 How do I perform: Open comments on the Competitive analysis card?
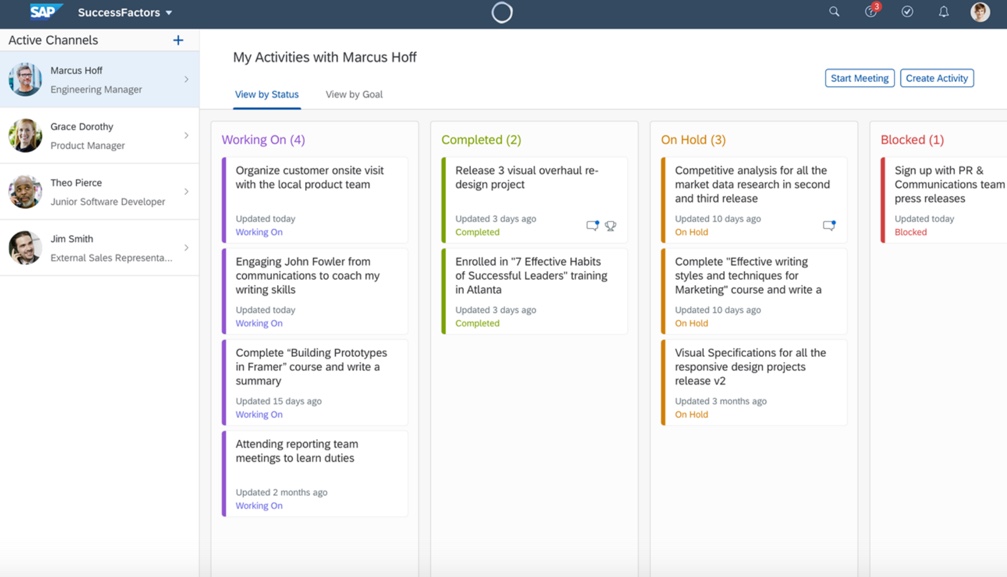point(829,226)
